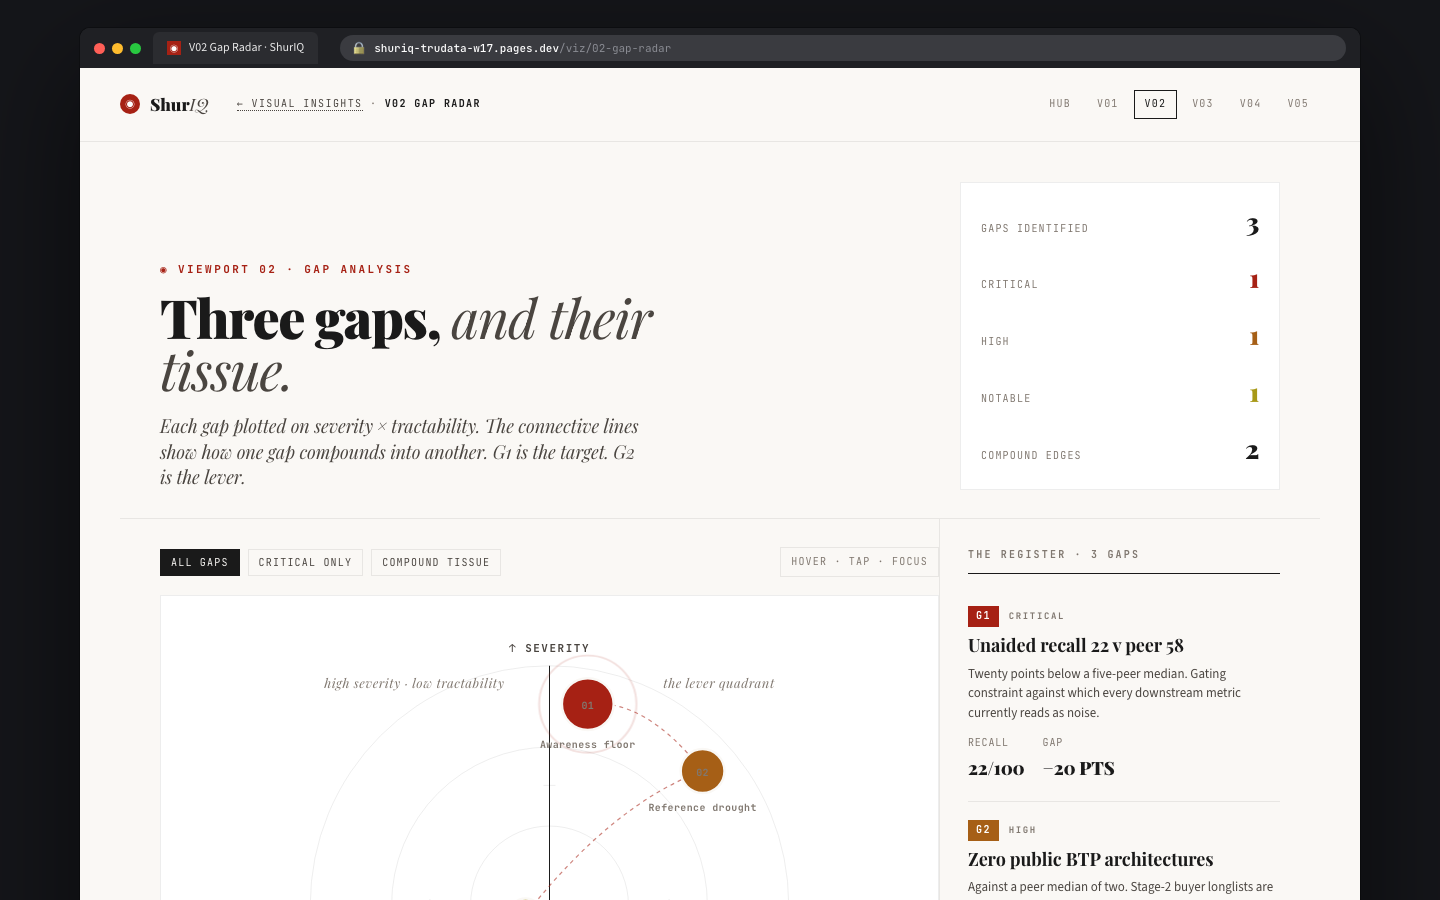Open the Unaided recall 22 v peer 58 entry
Viewport: 1440px width, 900px height.
1075,646
